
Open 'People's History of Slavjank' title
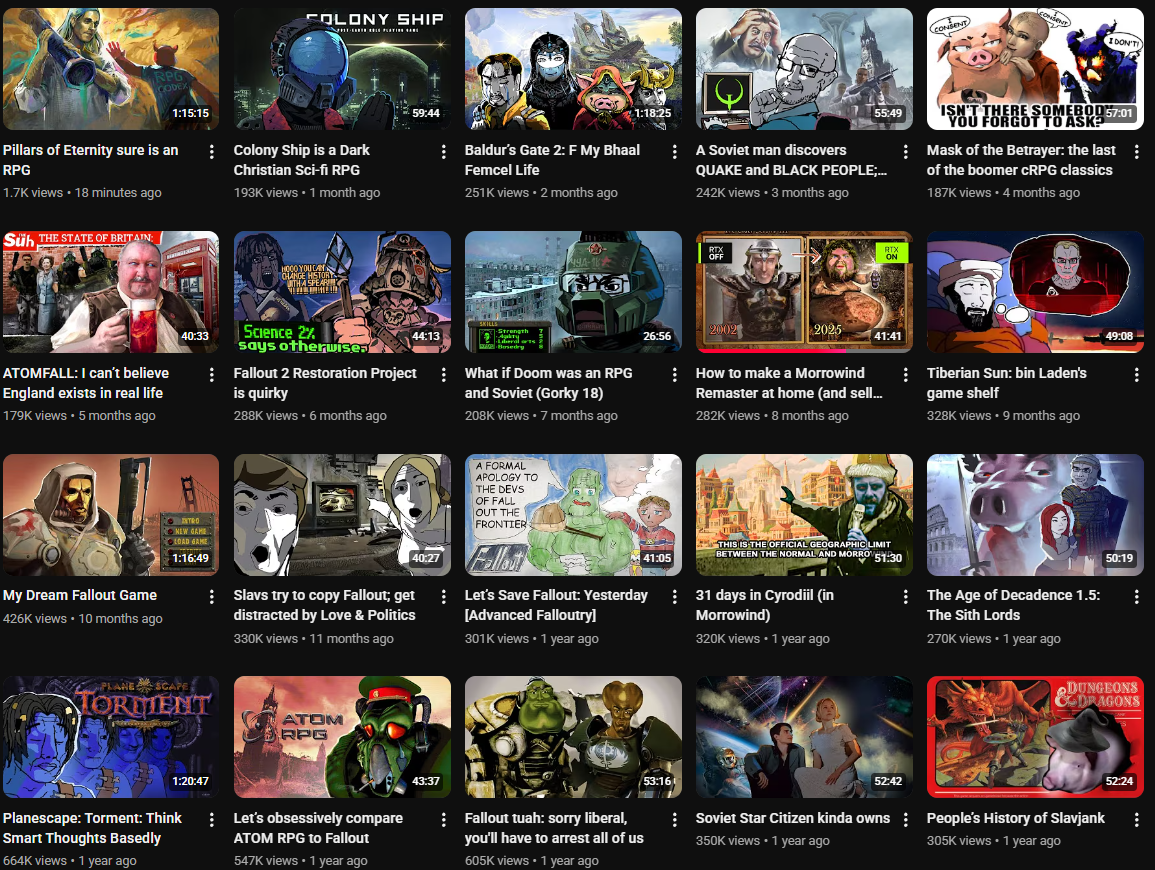tap(1016, 818)
